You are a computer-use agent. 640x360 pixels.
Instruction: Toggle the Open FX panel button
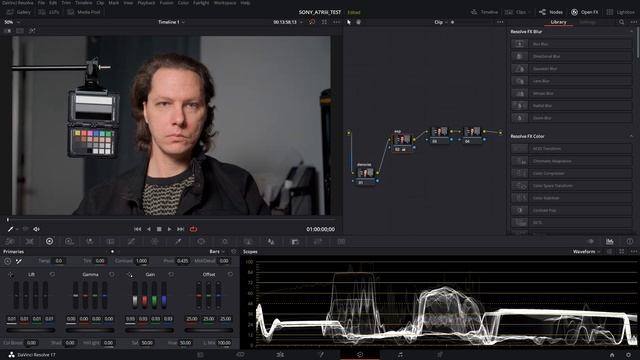pos(584,12)
